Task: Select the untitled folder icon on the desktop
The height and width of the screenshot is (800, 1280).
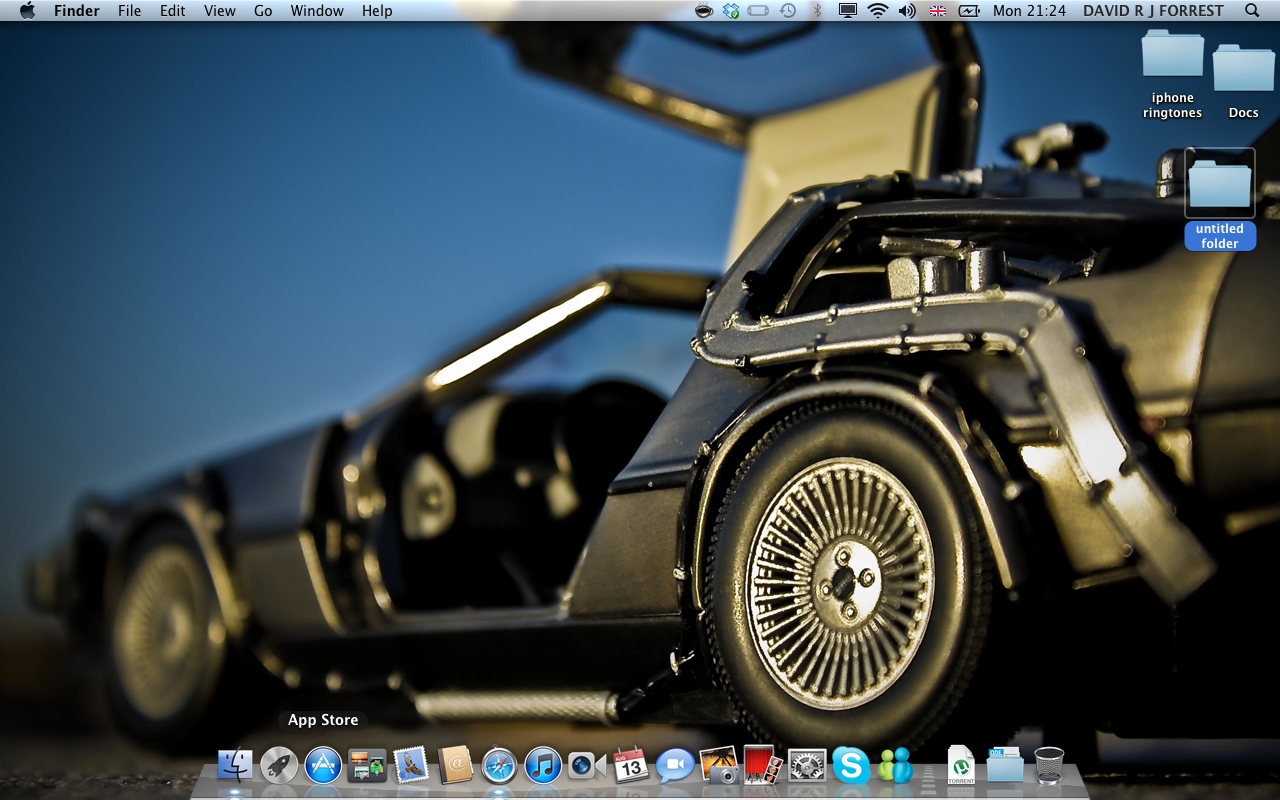Action: coord(1220,183)
